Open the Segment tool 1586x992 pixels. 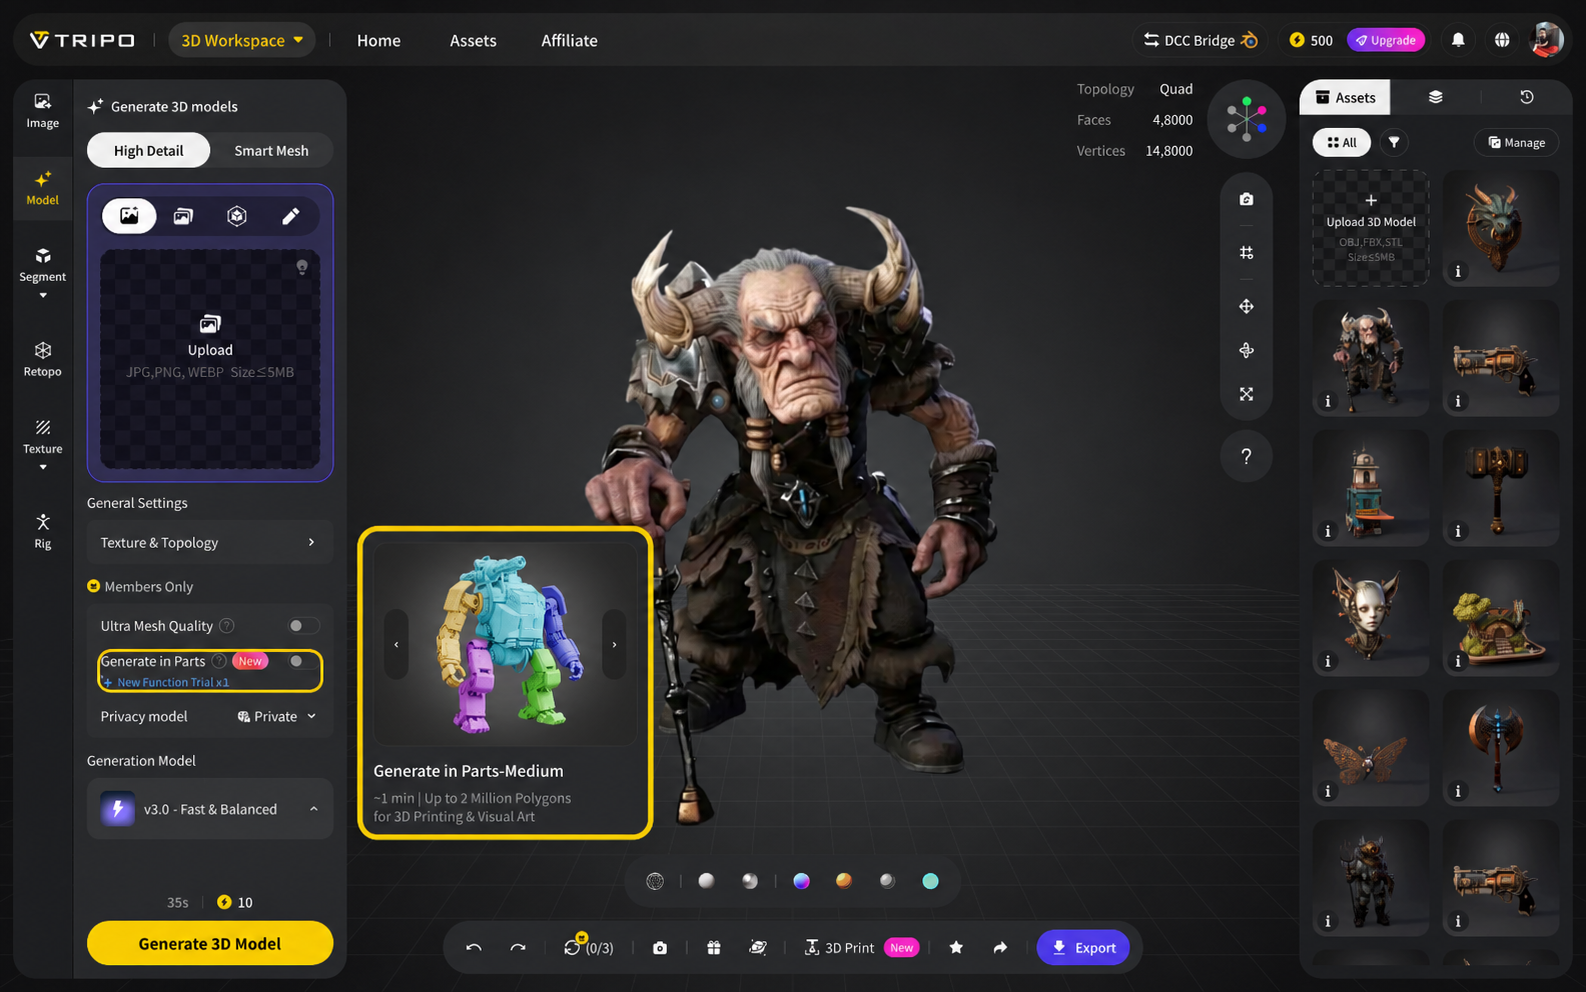point(42,265)
